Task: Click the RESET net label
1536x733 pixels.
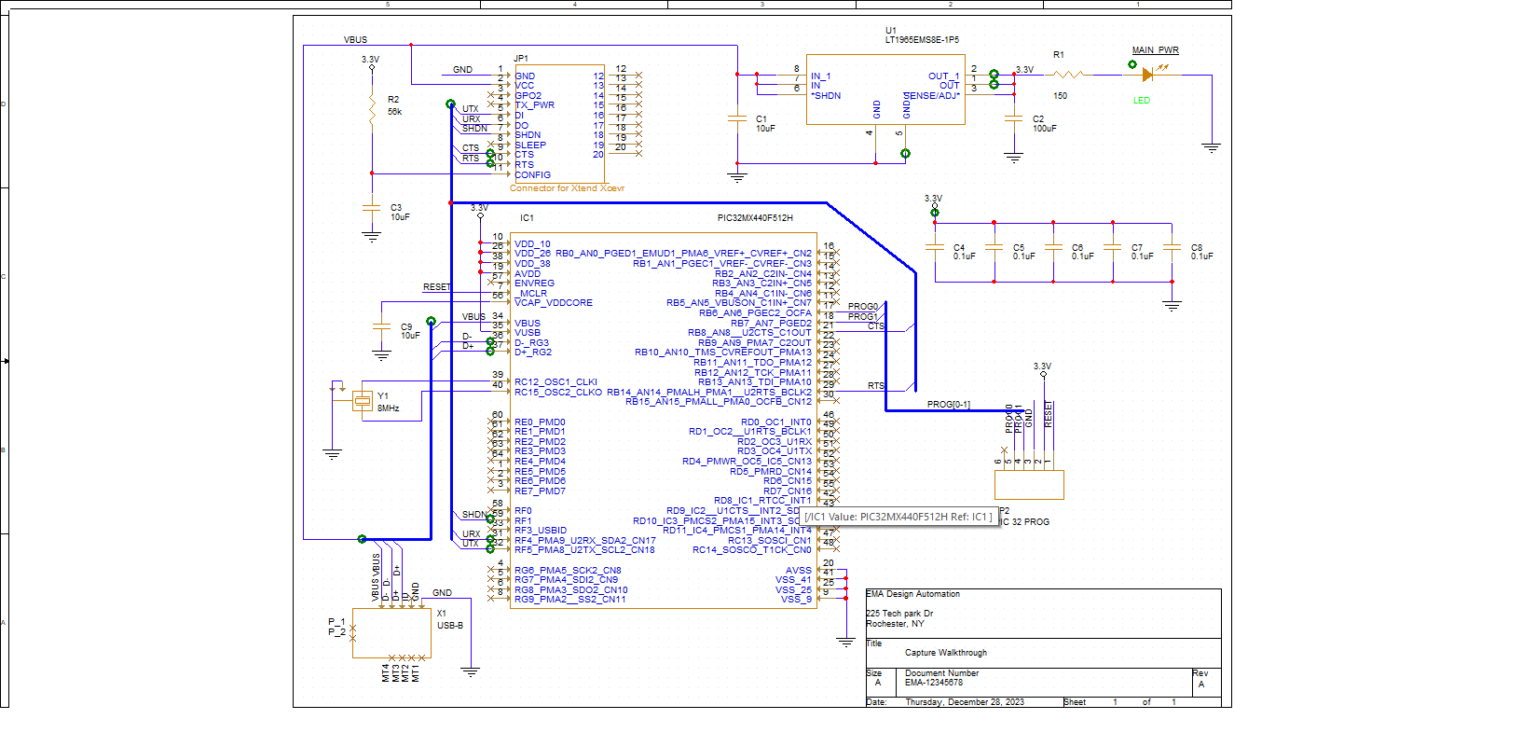Action: [438, 285]
